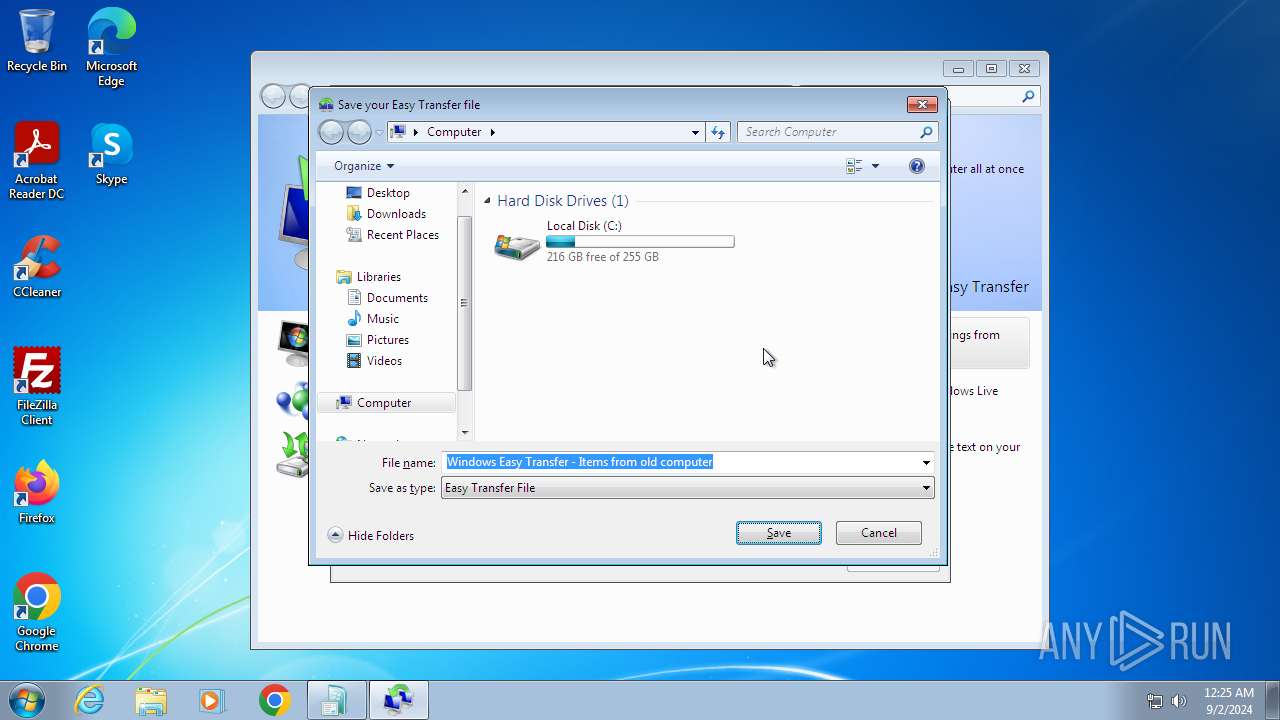This screenshot has width=1280, height=720.
Task: Click the change view icon
Action: point(854,166)
